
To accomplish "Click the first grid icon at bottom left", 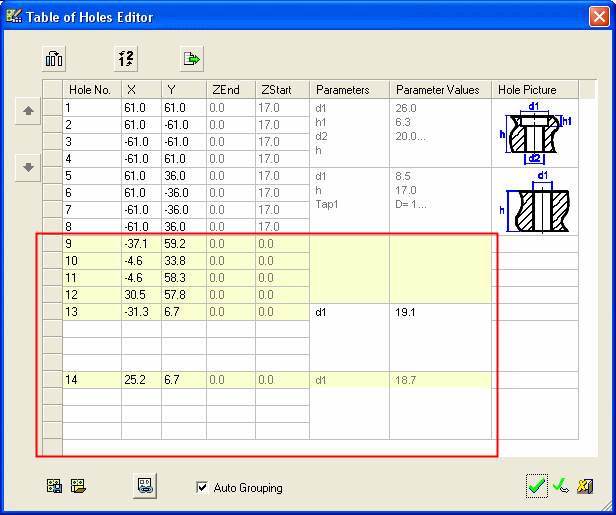I will [54, 487].
